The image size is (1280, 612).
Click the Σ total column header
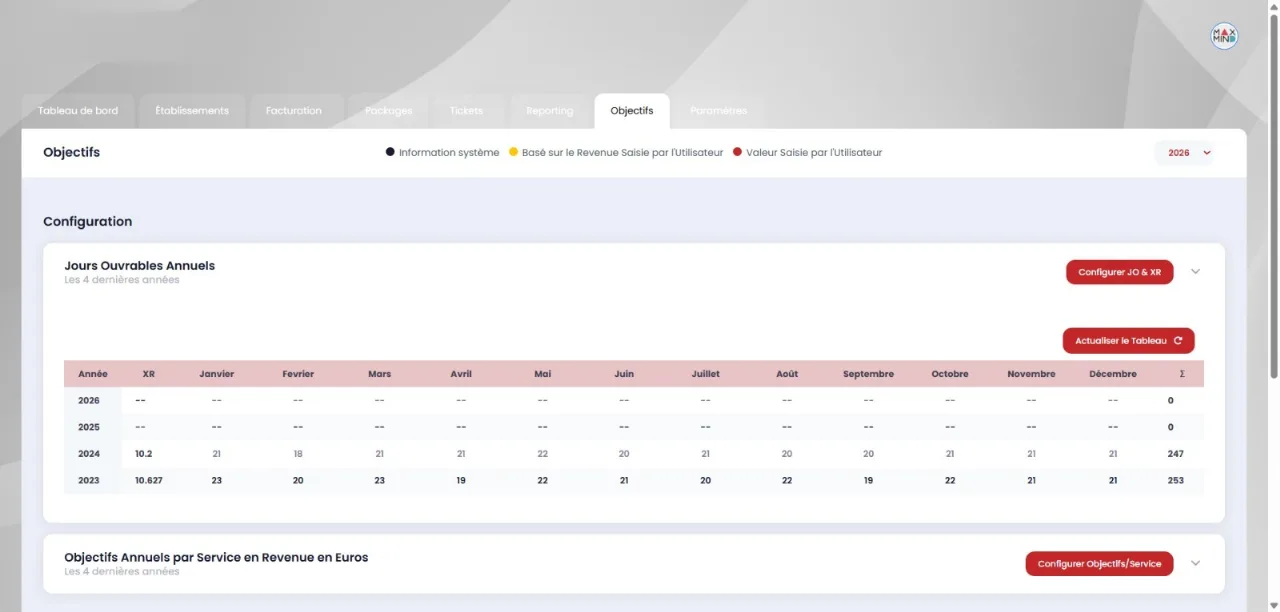[1182, 374]
